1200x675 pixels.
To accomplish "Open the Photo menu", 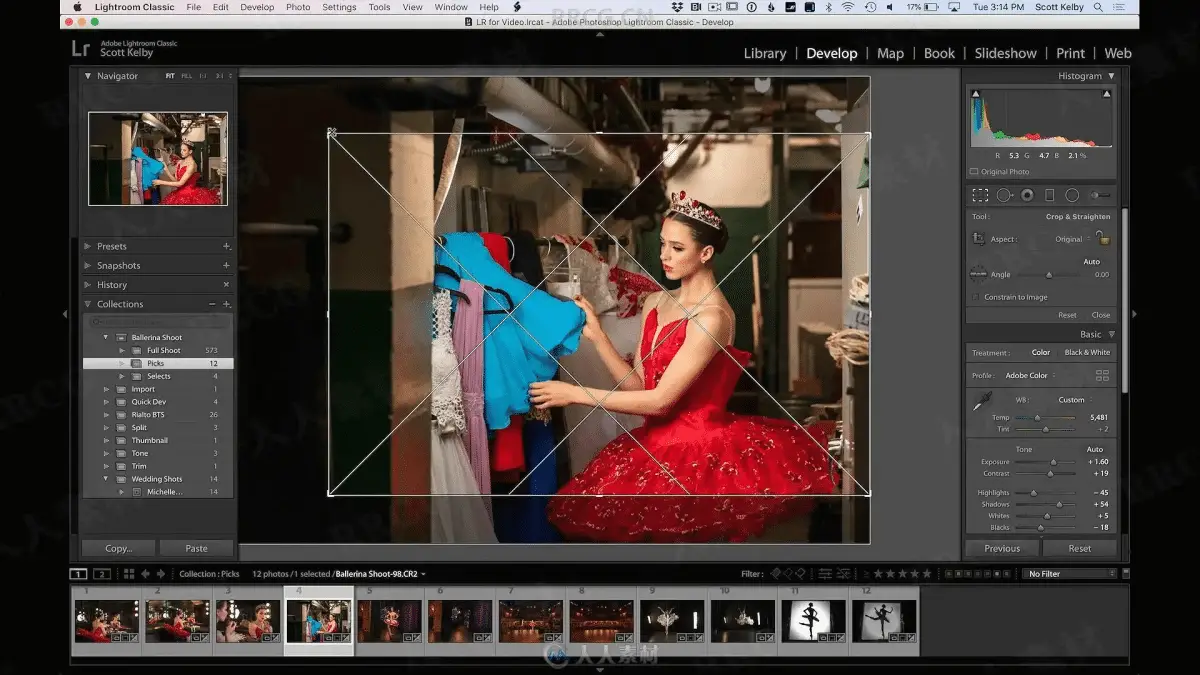I will tap(298, 7).
